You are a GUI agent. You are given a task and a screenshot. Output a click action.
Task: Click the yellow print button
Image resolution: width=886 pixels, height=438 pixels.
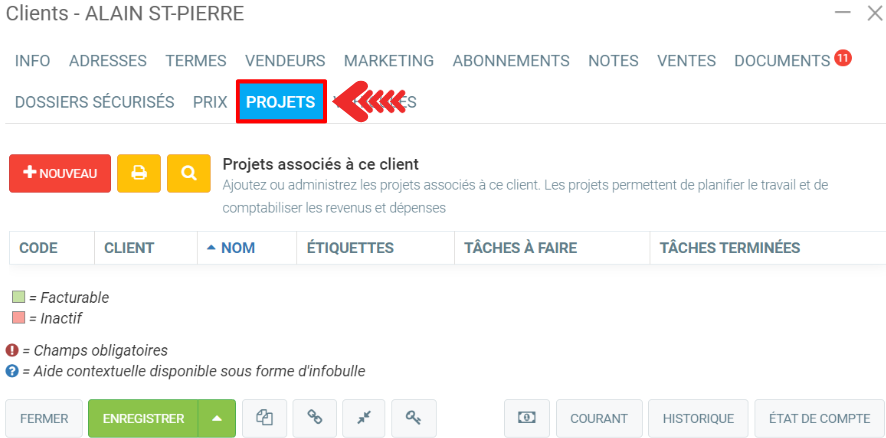pos(139,173)
